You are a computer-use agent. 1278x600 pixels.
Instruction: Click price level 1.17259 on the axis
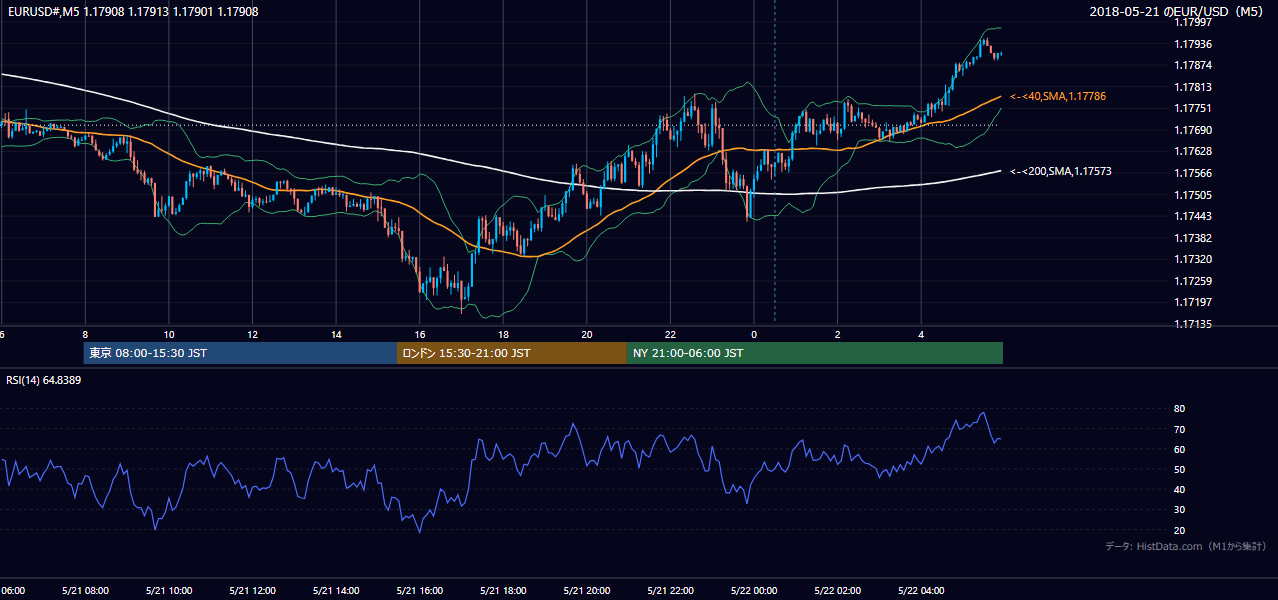(x=1193, y=281)
